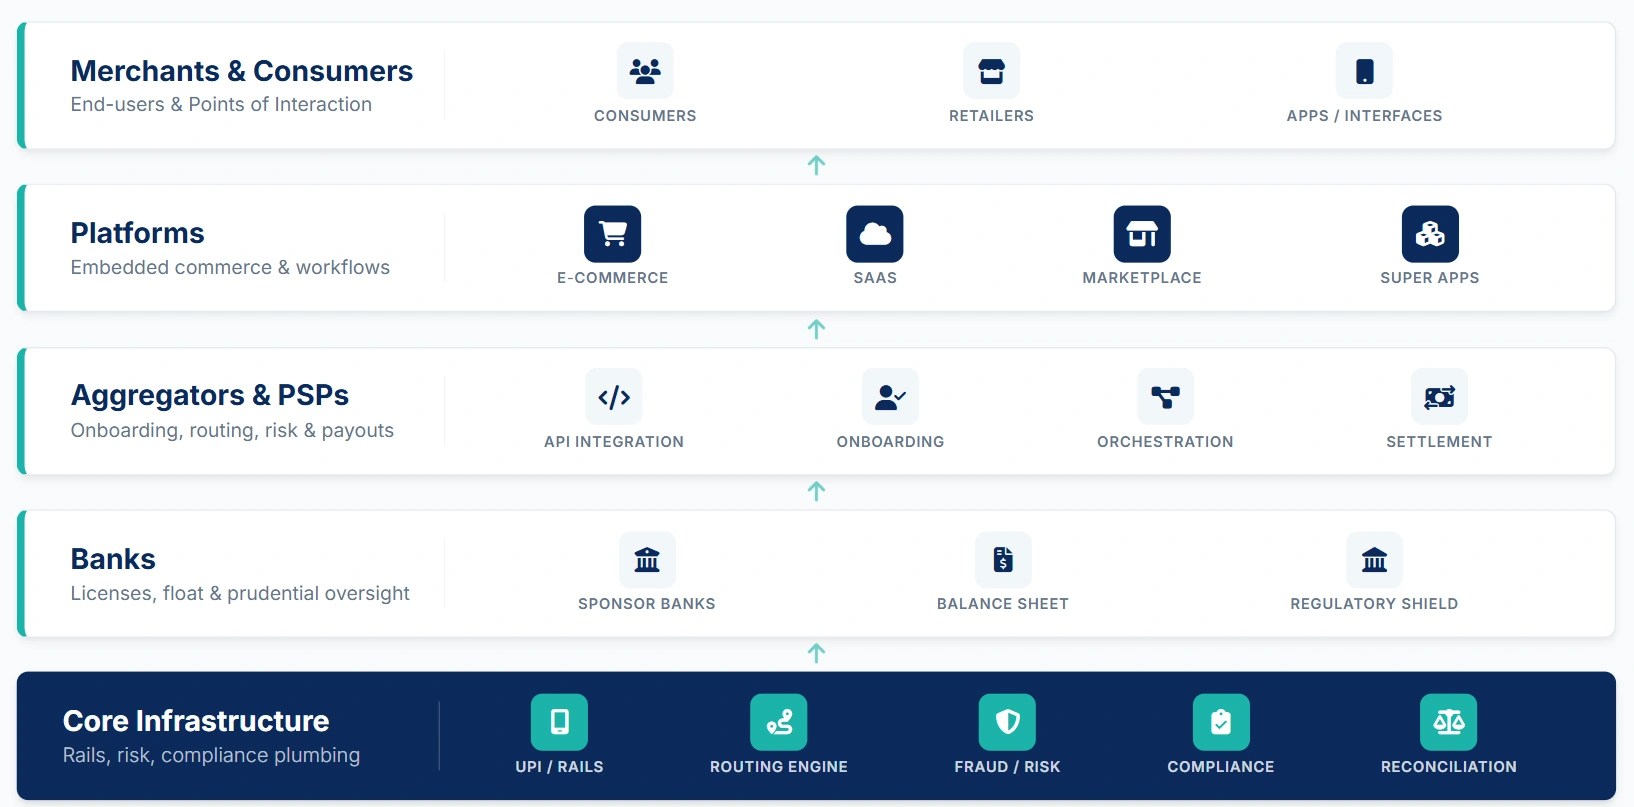Select the Balance Sheet invoice icon
Screen dimensions: 1634x807
click(x=1003, y=560)
